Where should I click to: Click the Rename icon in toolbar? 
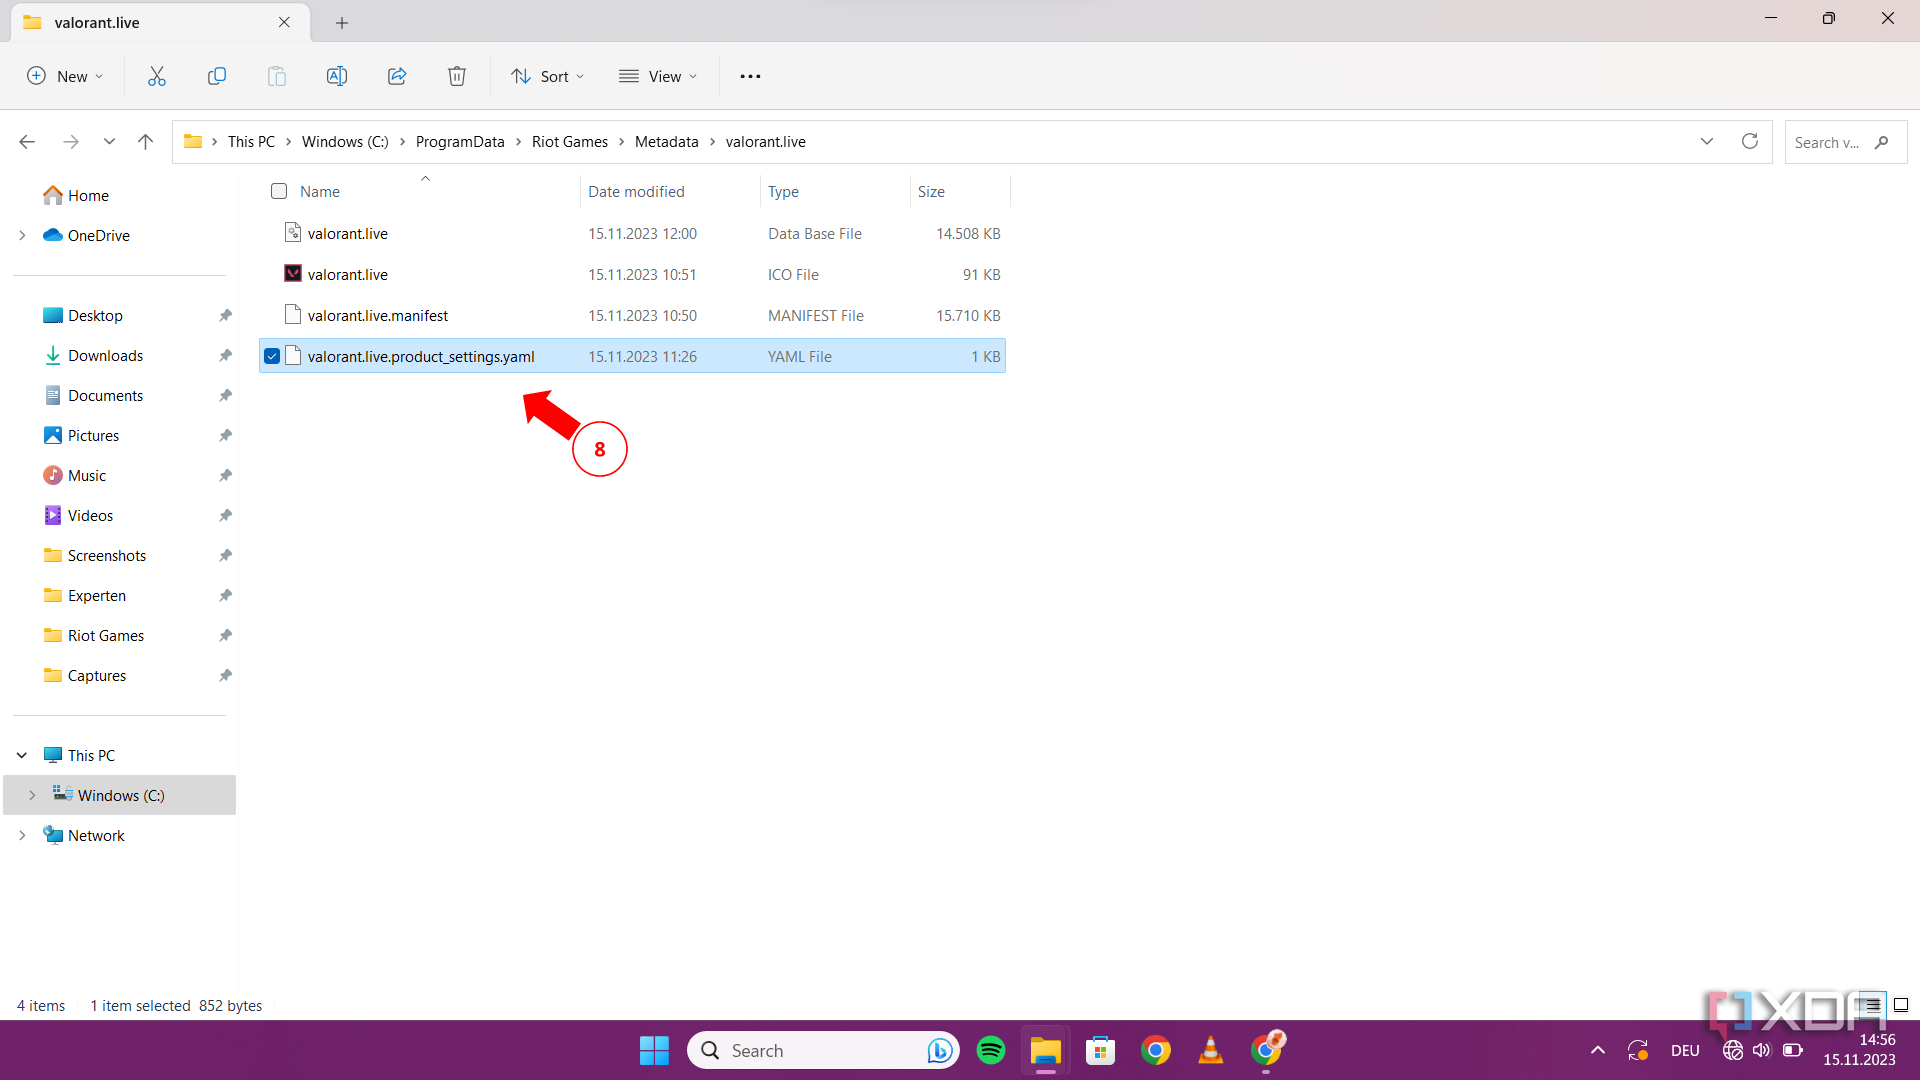point(337,76)
